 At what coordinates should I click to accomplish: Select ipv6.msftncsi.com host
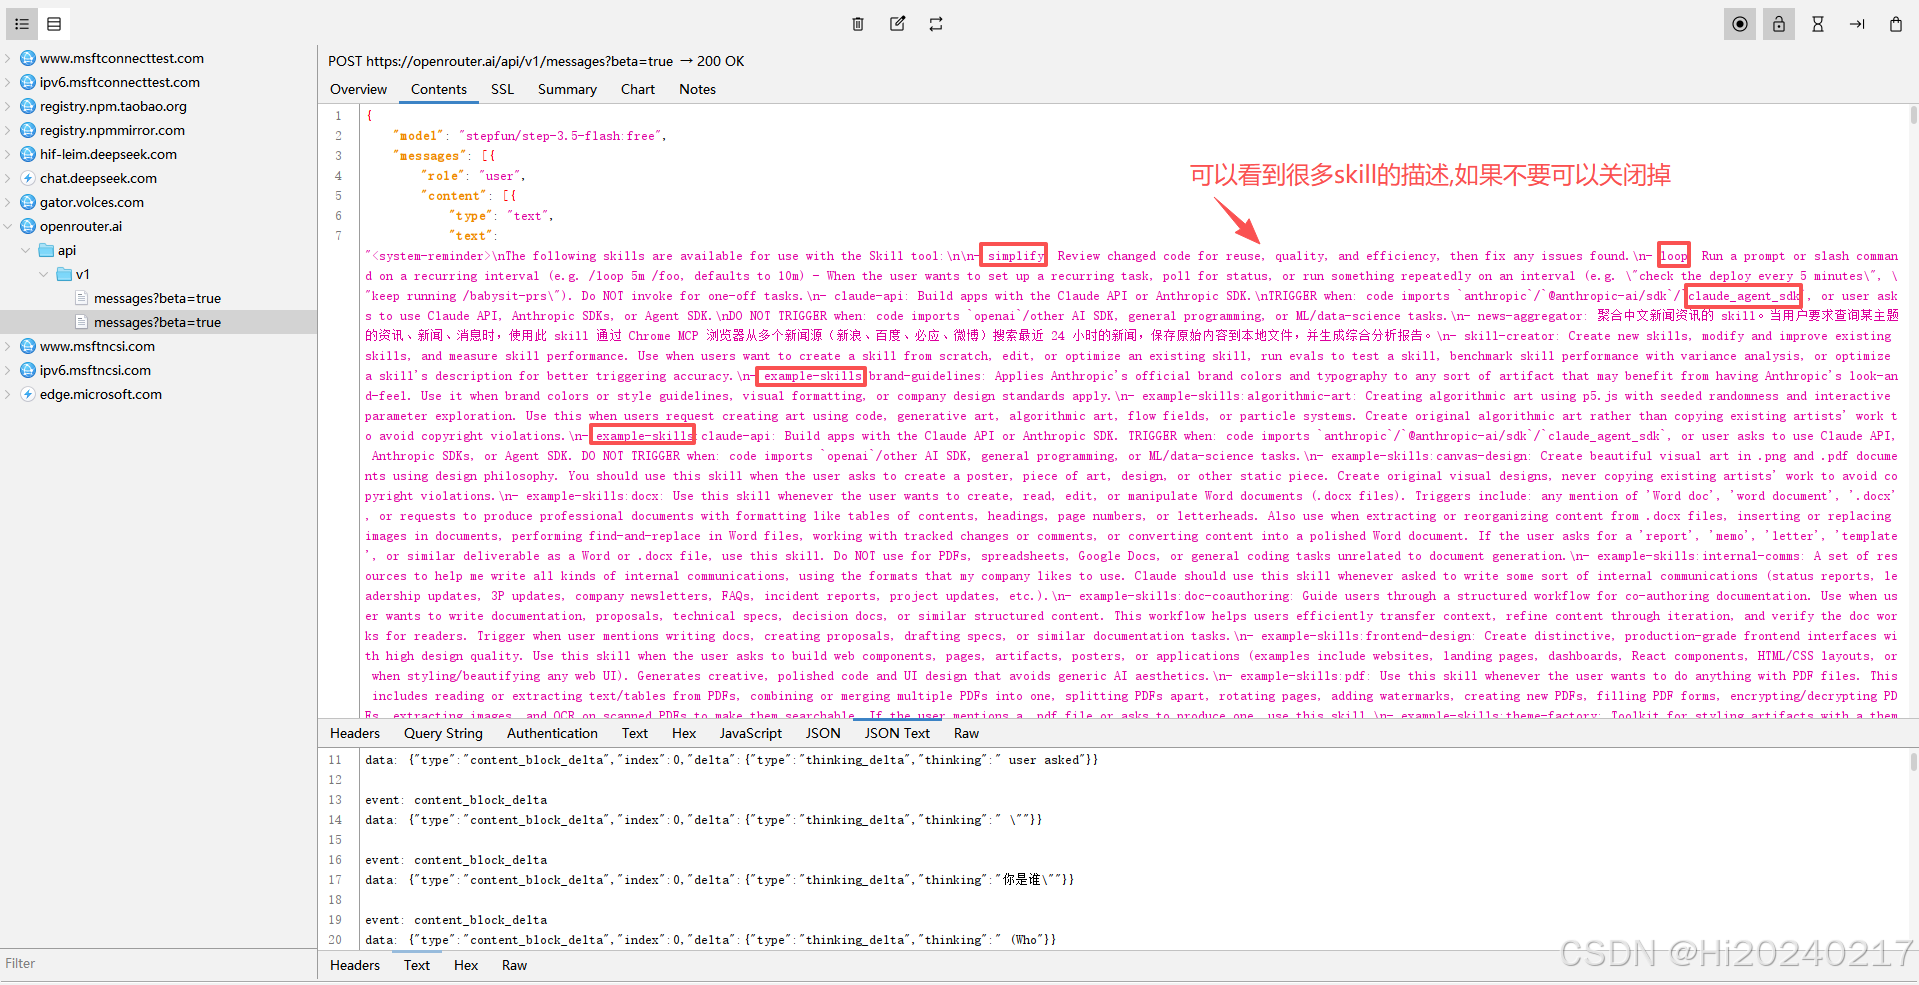coord(95,370)
